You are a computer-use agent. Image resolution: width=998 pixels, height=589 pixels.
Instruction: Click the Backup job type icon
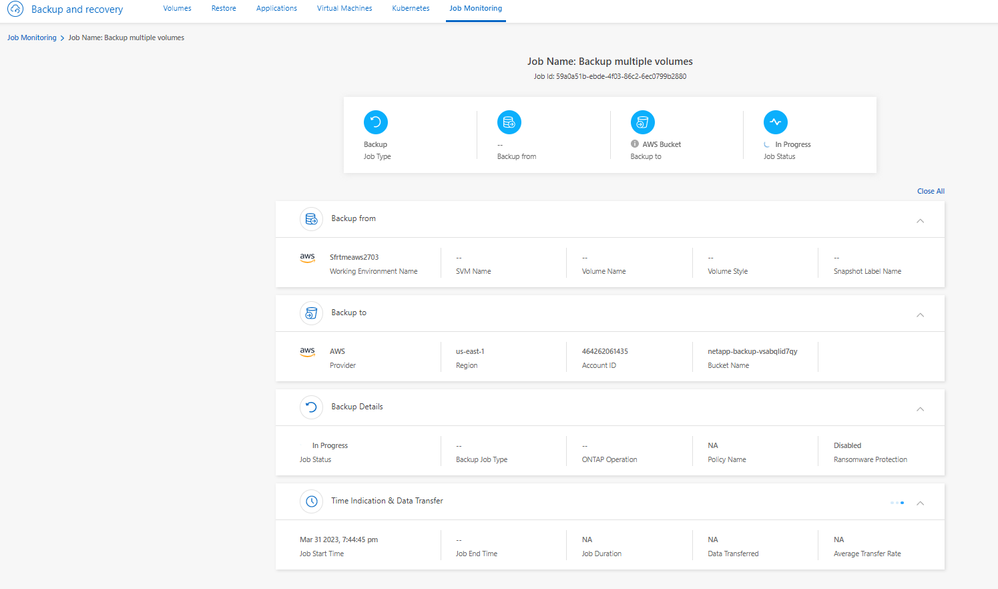[375, 122]
